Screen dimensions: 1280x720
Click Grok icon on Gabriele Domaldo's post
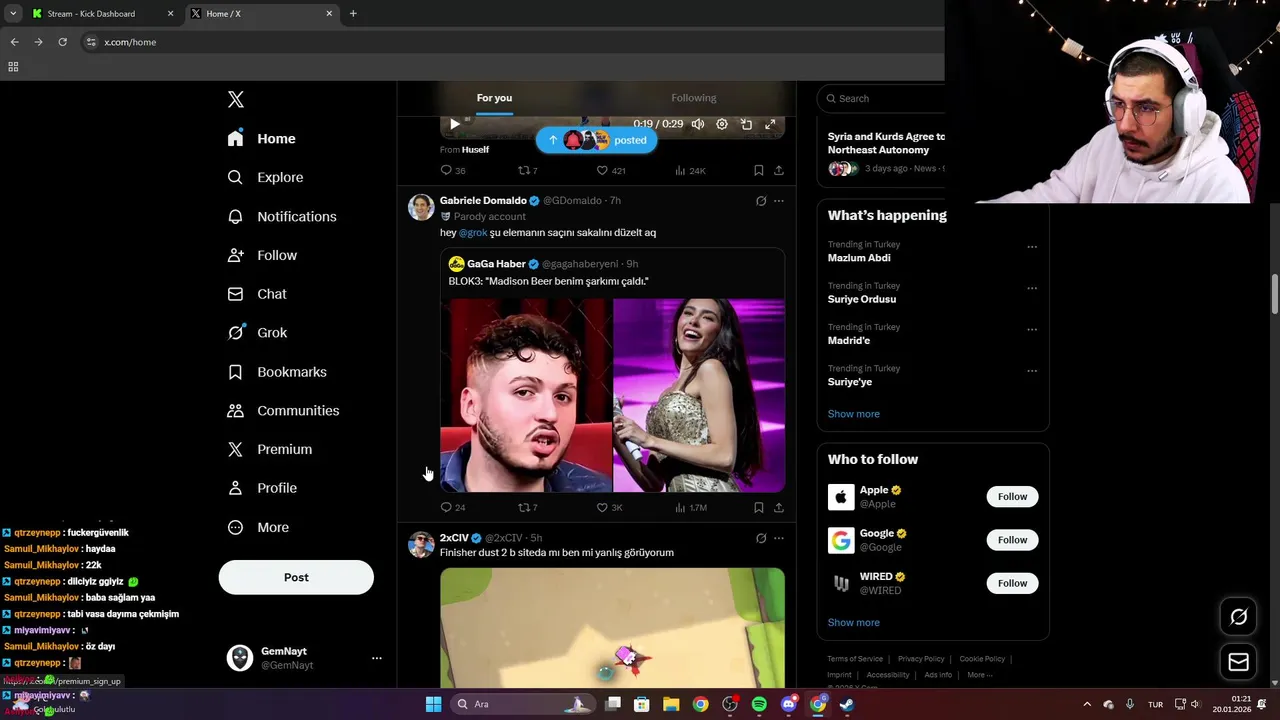(761, 200)
